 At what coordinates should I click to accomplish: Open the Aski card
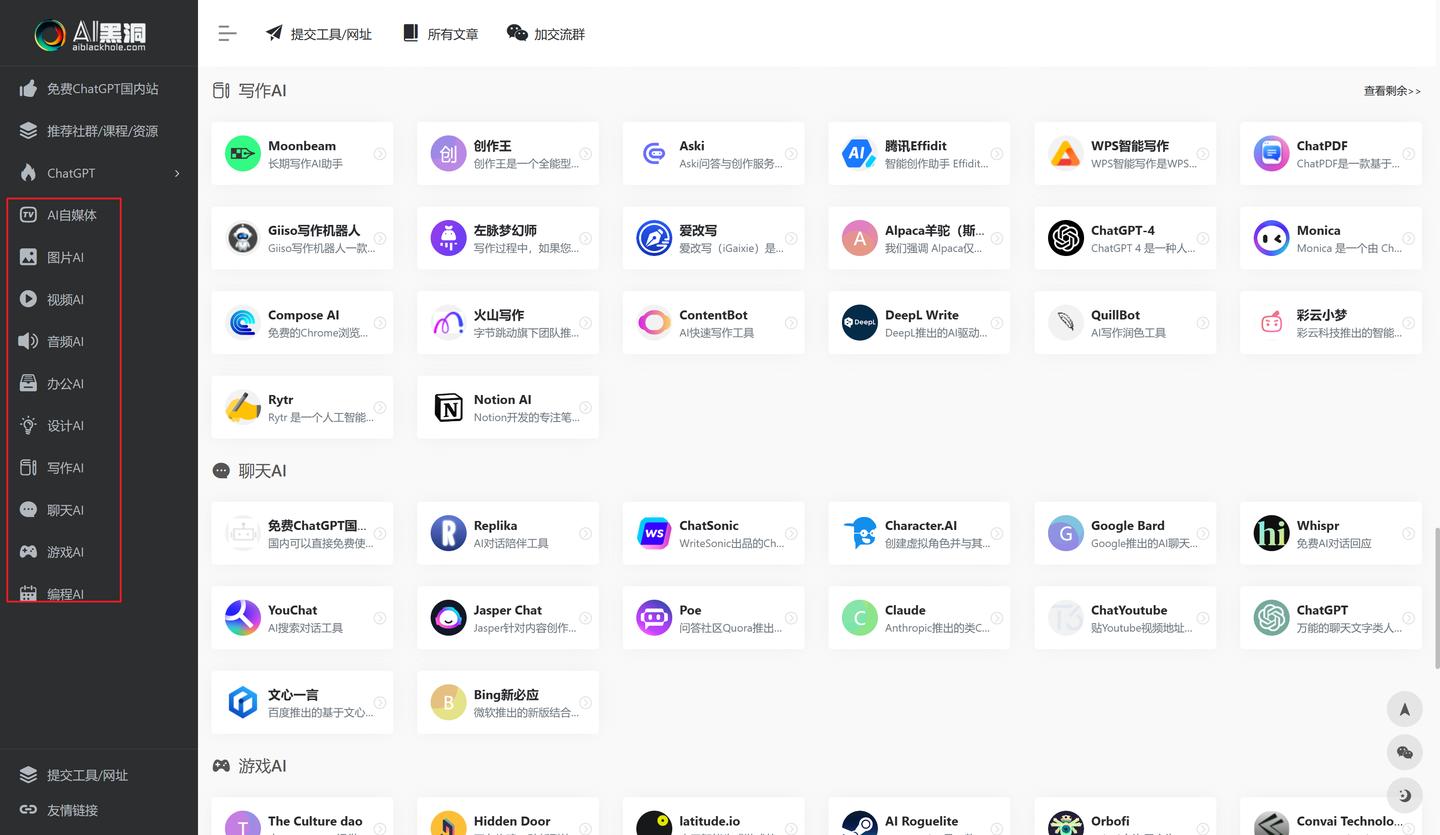(x=713, y=154)
